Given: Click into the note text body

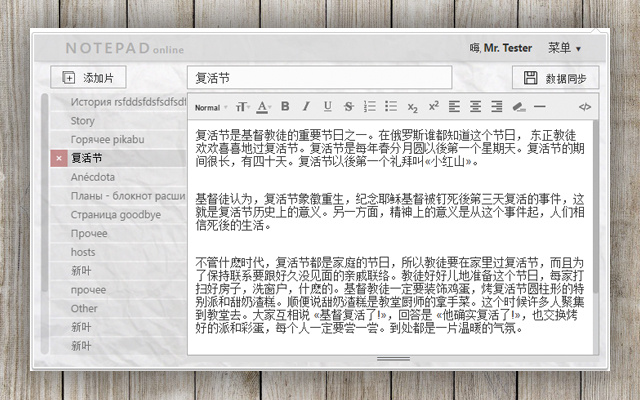Looking at the screenshot, I should [390, 237].
